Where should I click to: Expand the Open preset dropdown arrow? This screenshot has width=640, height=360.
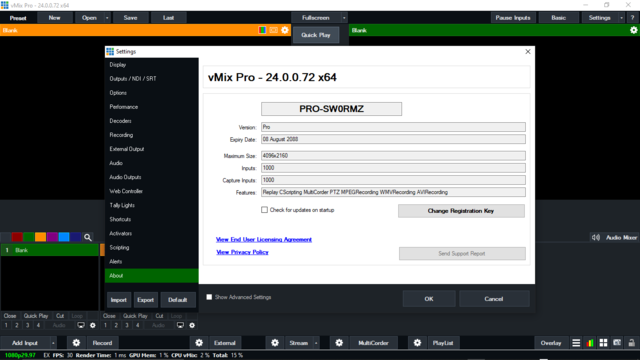coord(107,18)
